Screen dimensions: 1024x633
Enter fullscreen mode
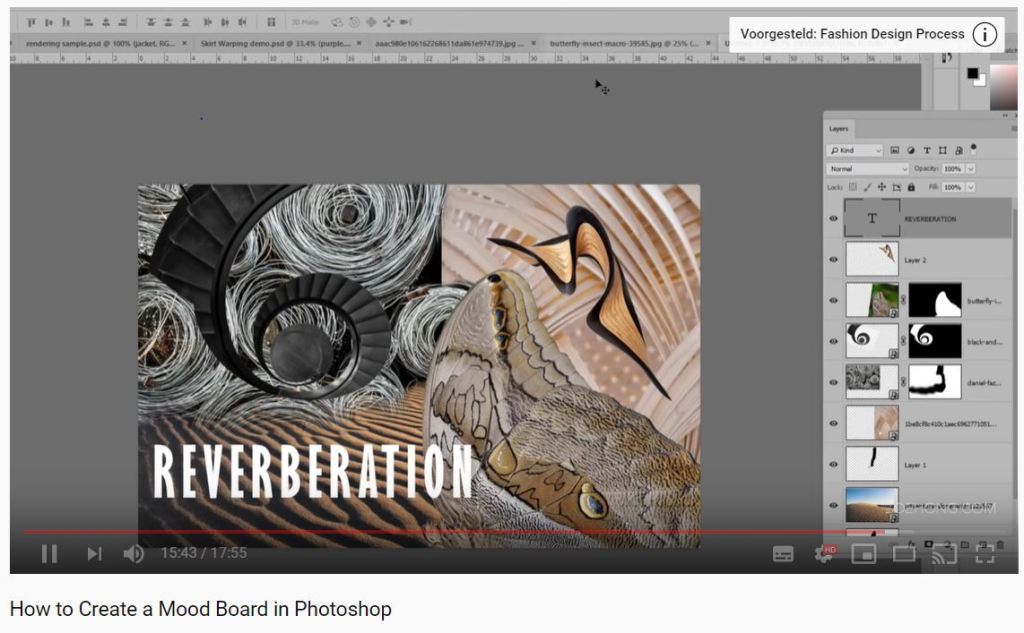985,553
